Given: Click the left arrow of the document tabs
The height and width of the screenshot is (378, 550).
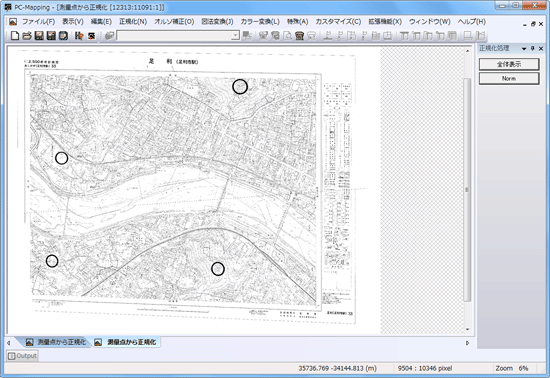Looking at the screenshot, I should (x=9, y=343).
